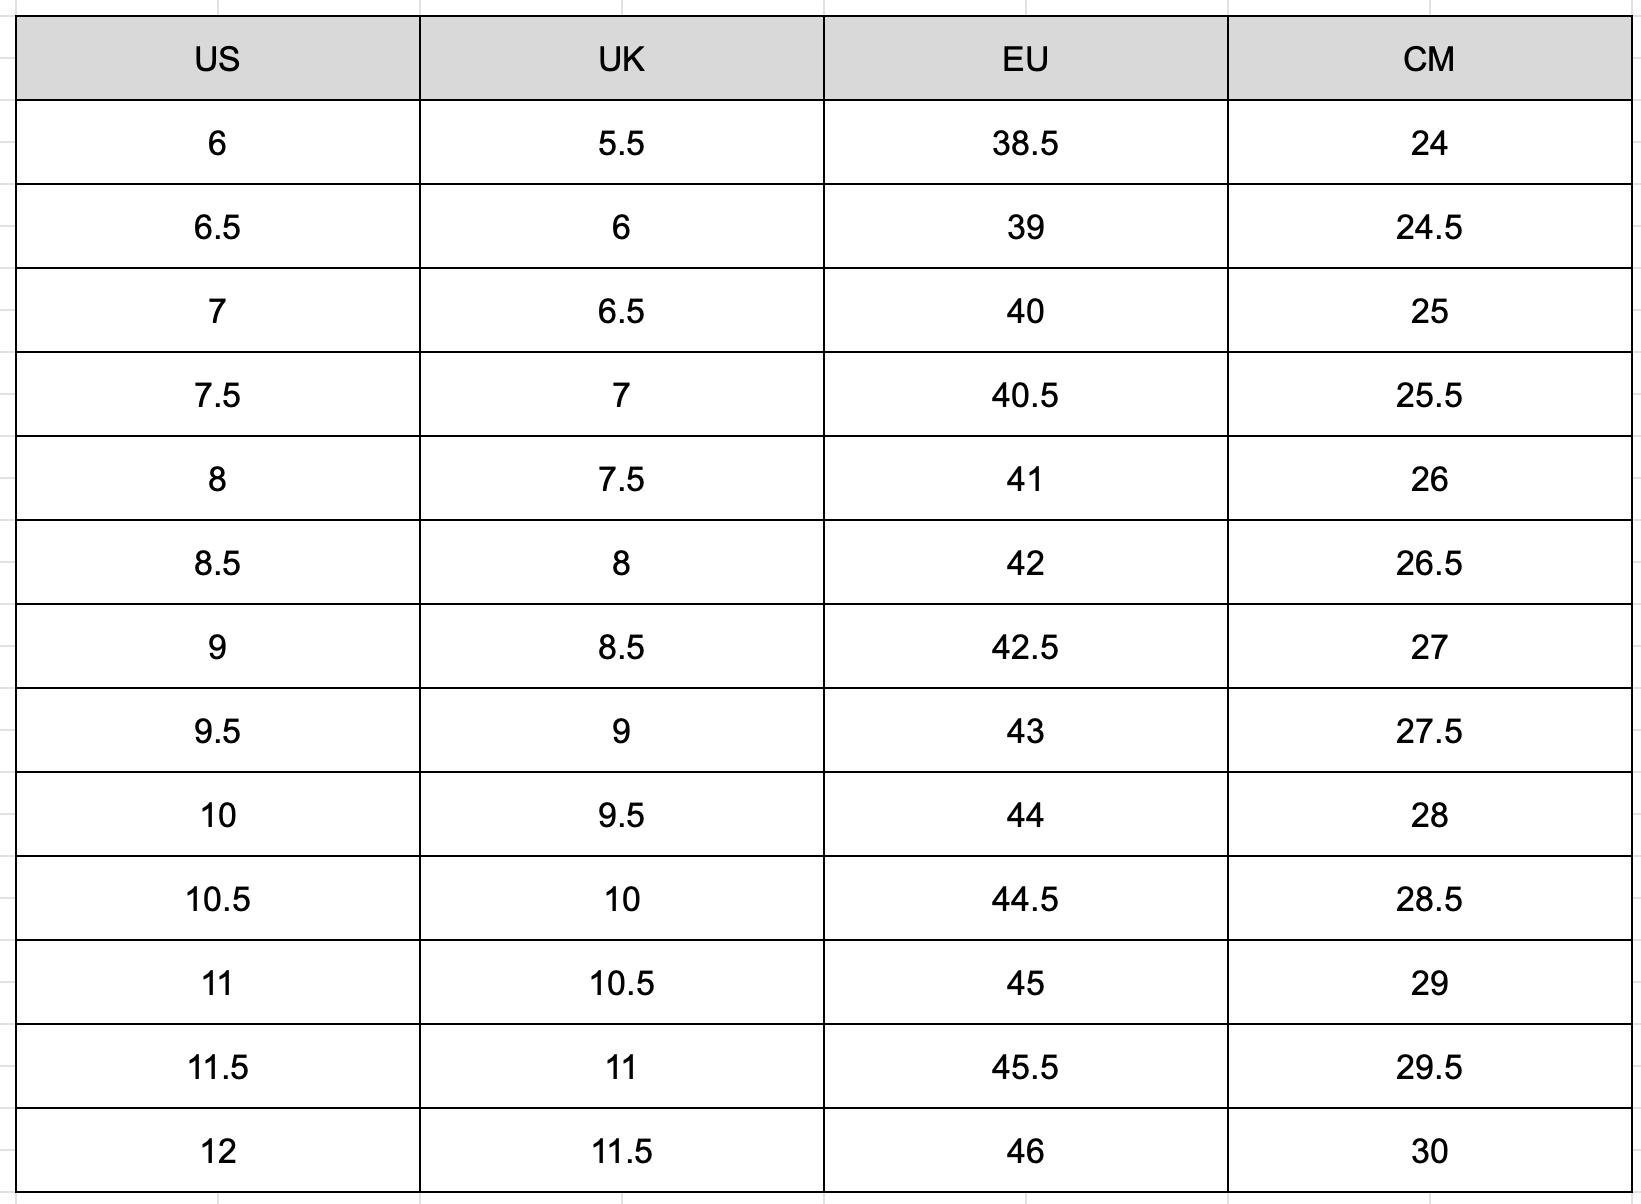Click the CM value 30 cell
The image size is (1641, 1204).
(1429, 1151)
